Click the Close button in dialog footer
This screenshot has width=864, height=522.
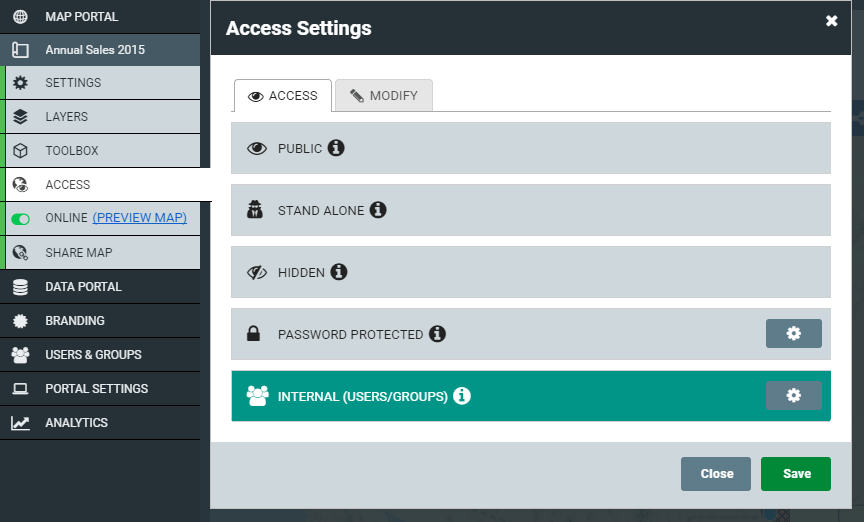(716, 473)
